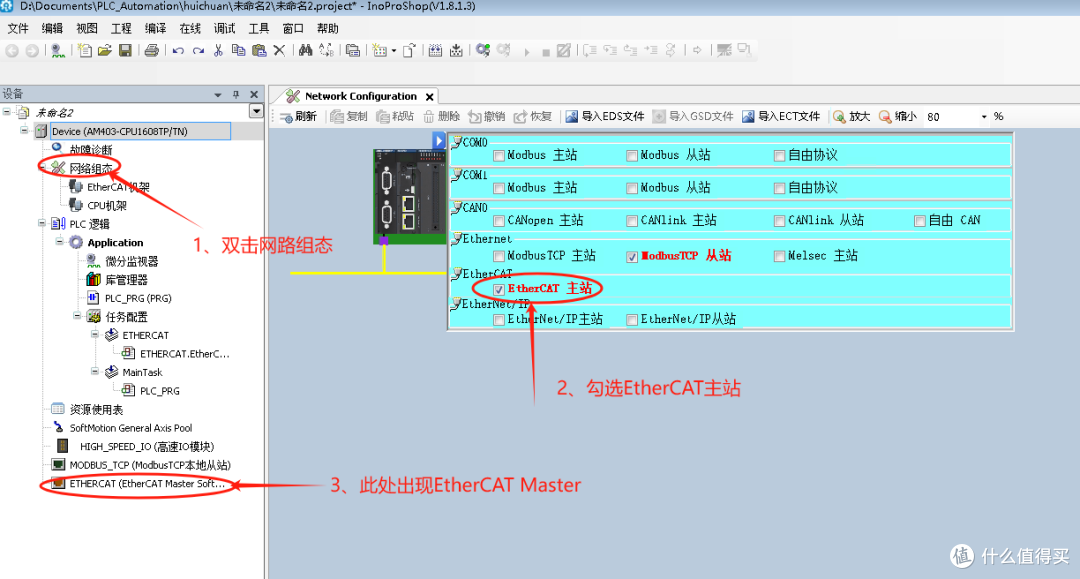Click the Open project folder icon
The image size is (1080, 579).
point(105,50)
